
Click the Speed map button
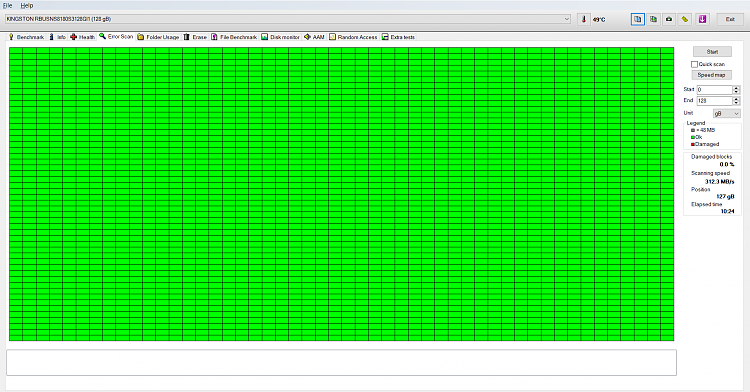click(711, 75)
